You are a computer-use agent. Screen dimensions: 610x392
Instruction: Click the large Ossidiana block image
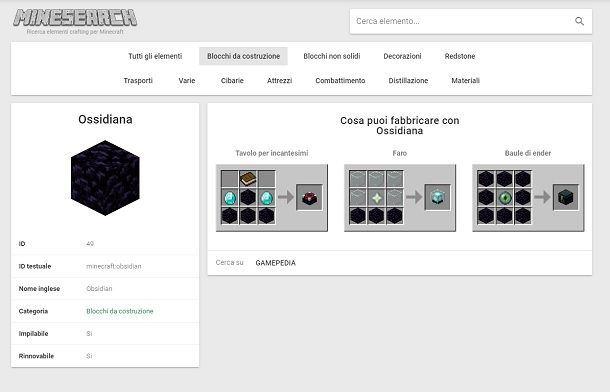click(105, 178)
